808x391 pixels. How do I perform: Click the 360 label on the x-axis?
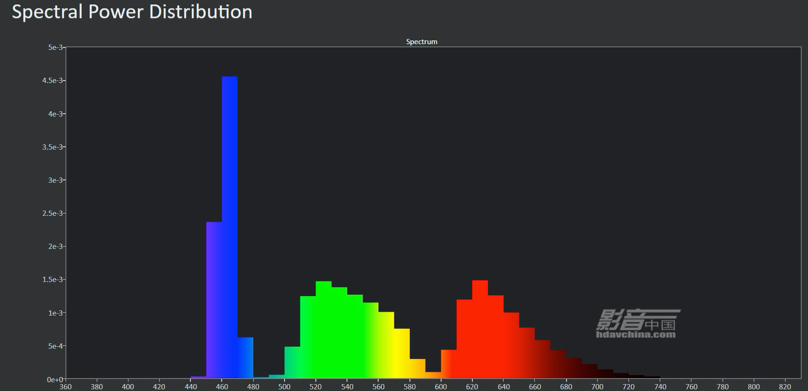pyautogui.click(x=66, y=387)
